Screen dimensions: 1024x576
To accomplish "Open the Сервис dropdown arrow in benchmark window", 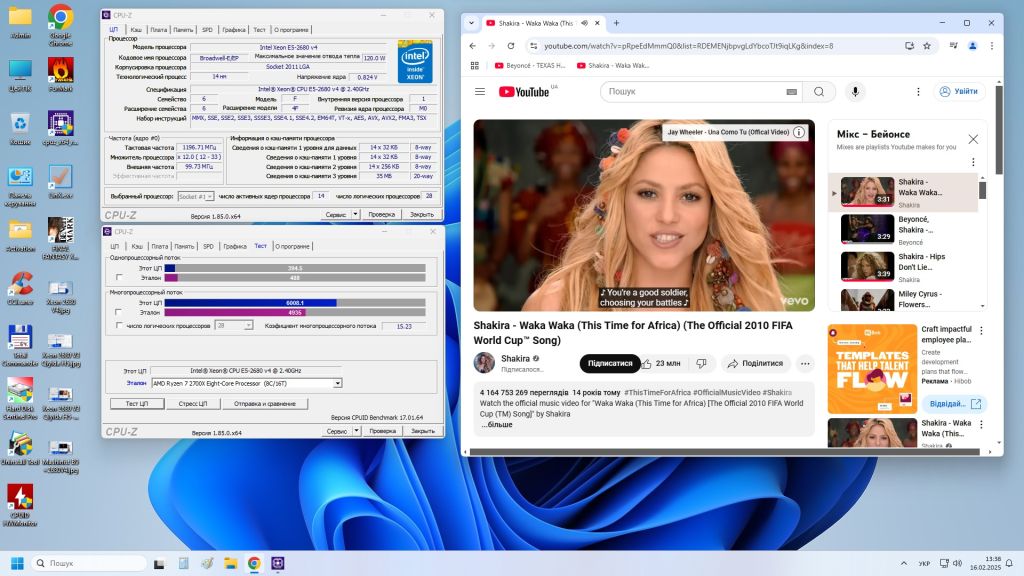I will coord(357,431).
